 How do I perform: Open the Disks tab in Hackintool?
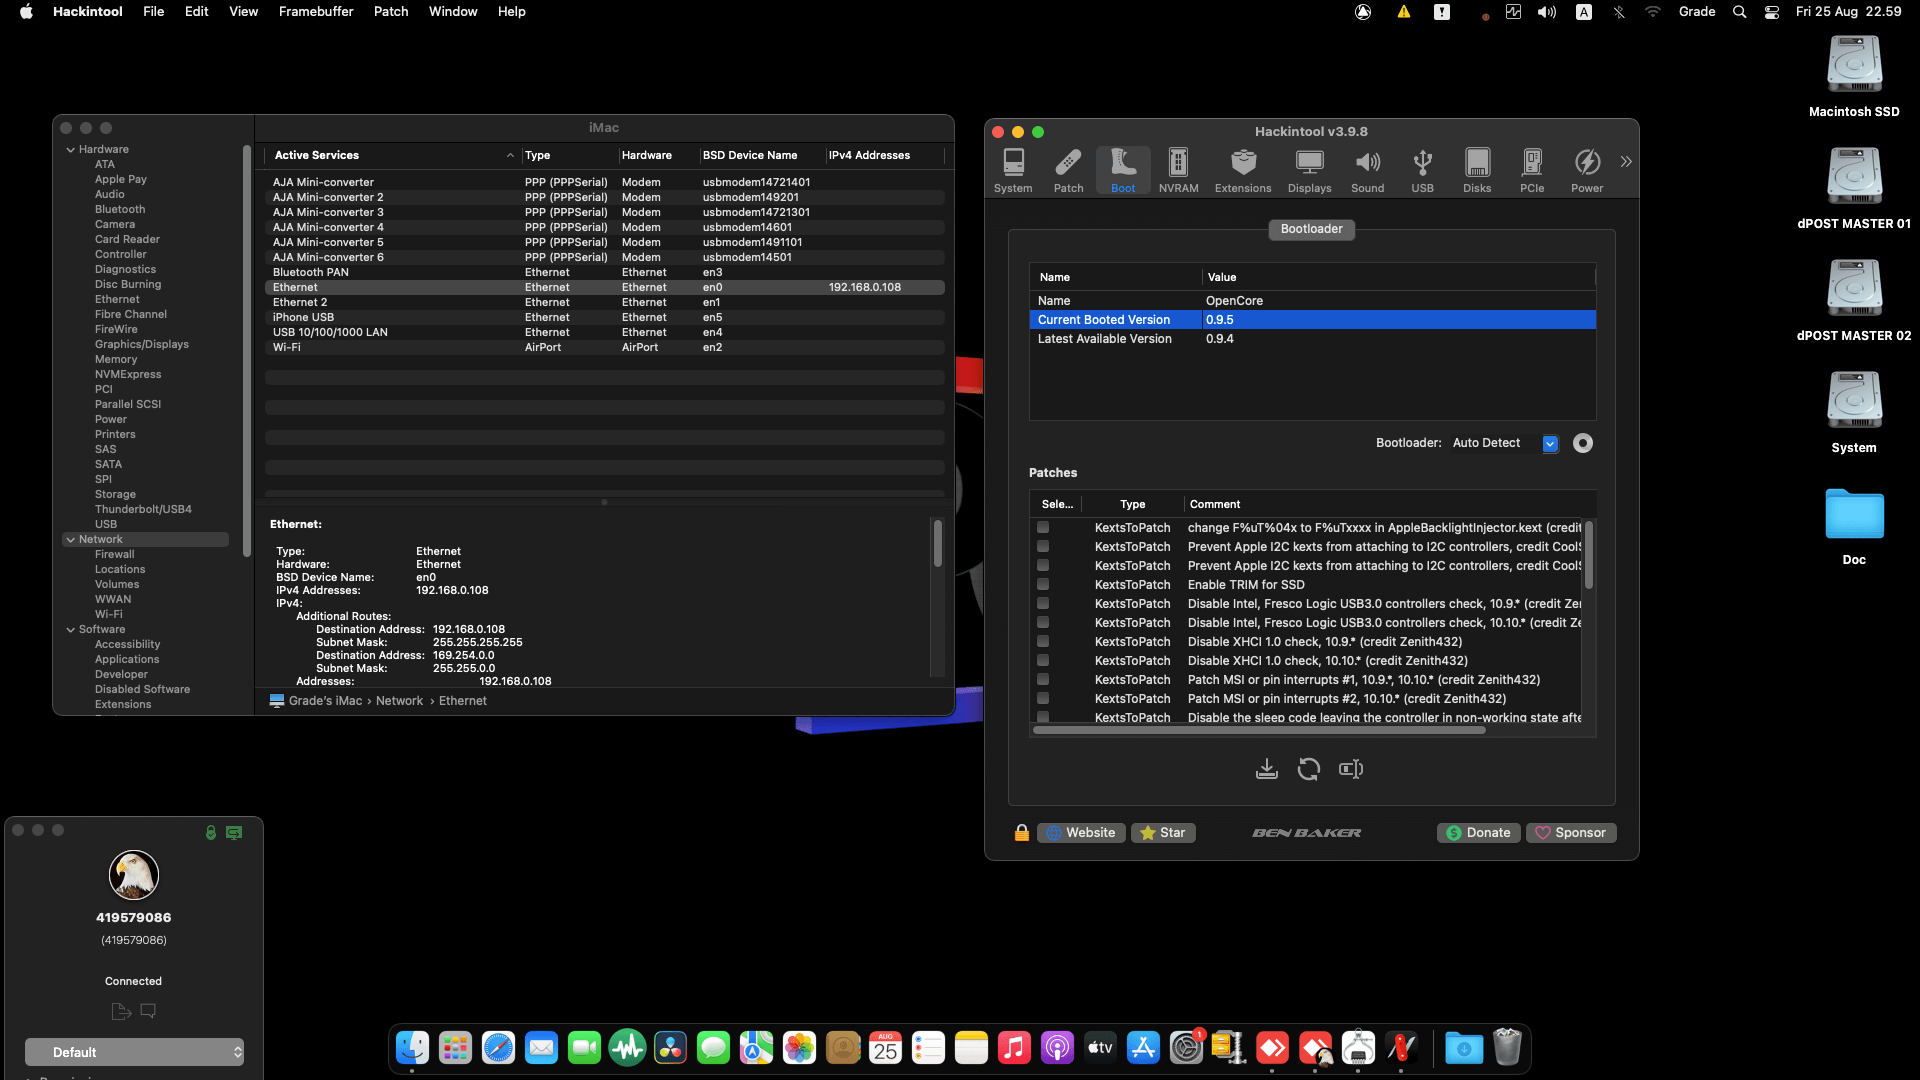(x=1477, y=170)
